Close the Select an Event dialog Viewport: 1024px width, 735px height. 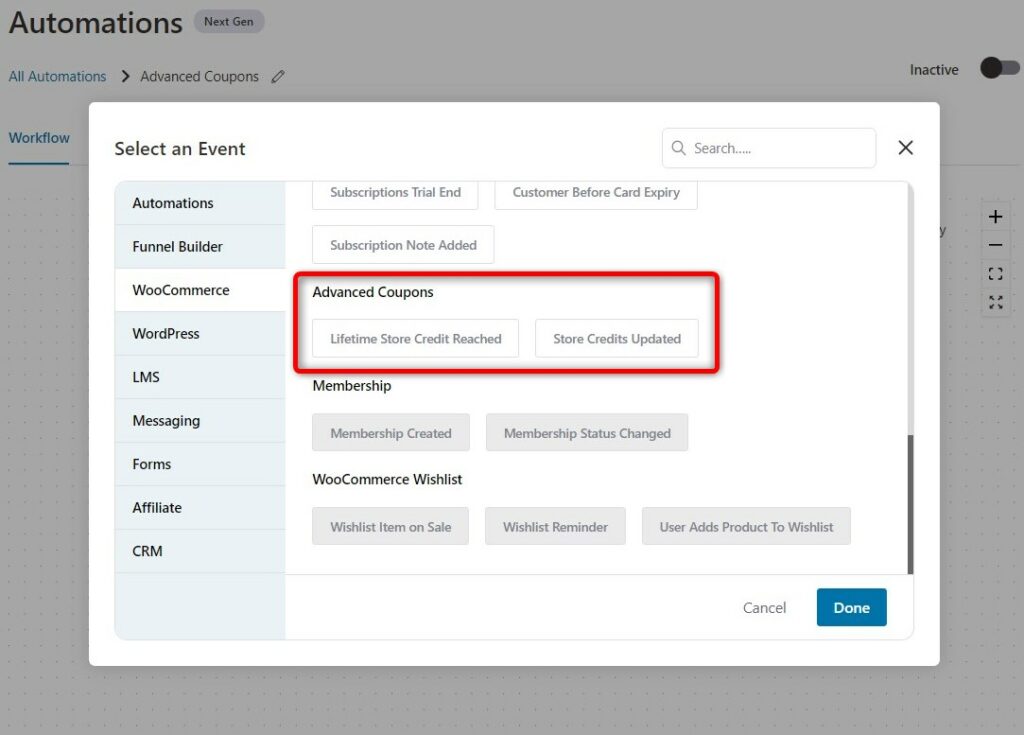pyautogui.click(x=905, y=148)
